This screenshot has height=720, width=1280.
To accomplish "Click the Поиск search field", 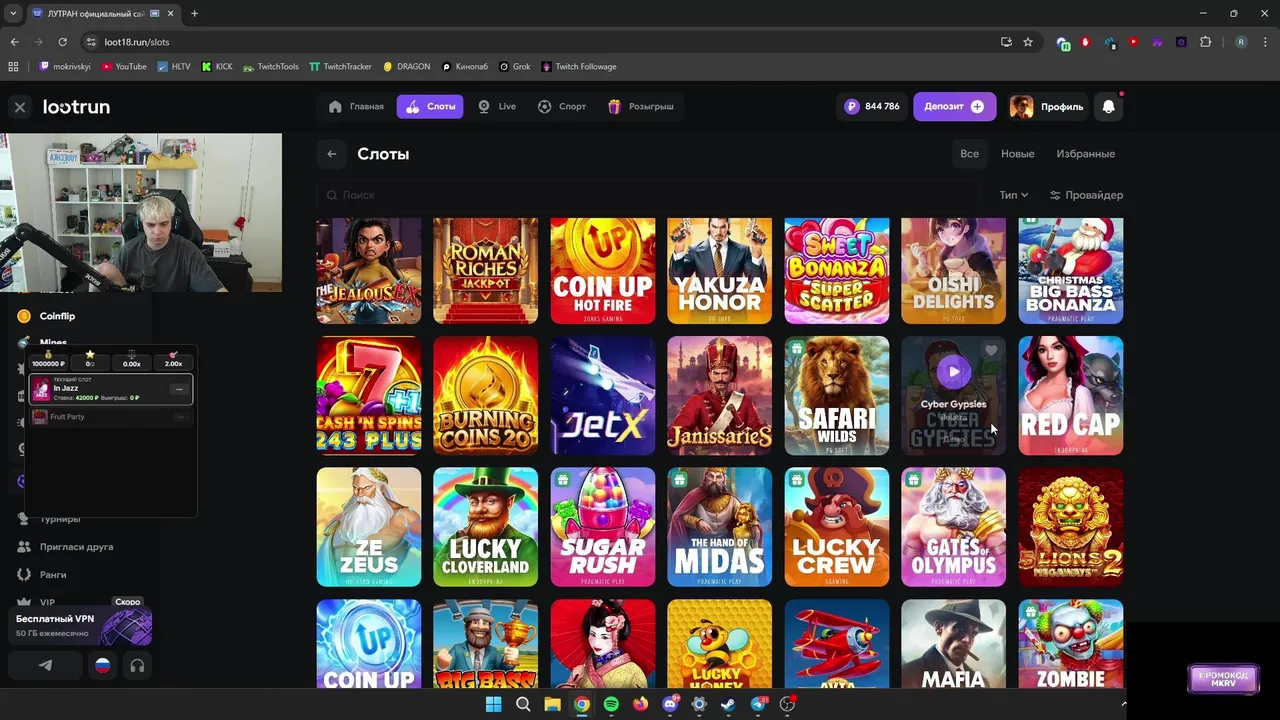I will coord(650,195).
